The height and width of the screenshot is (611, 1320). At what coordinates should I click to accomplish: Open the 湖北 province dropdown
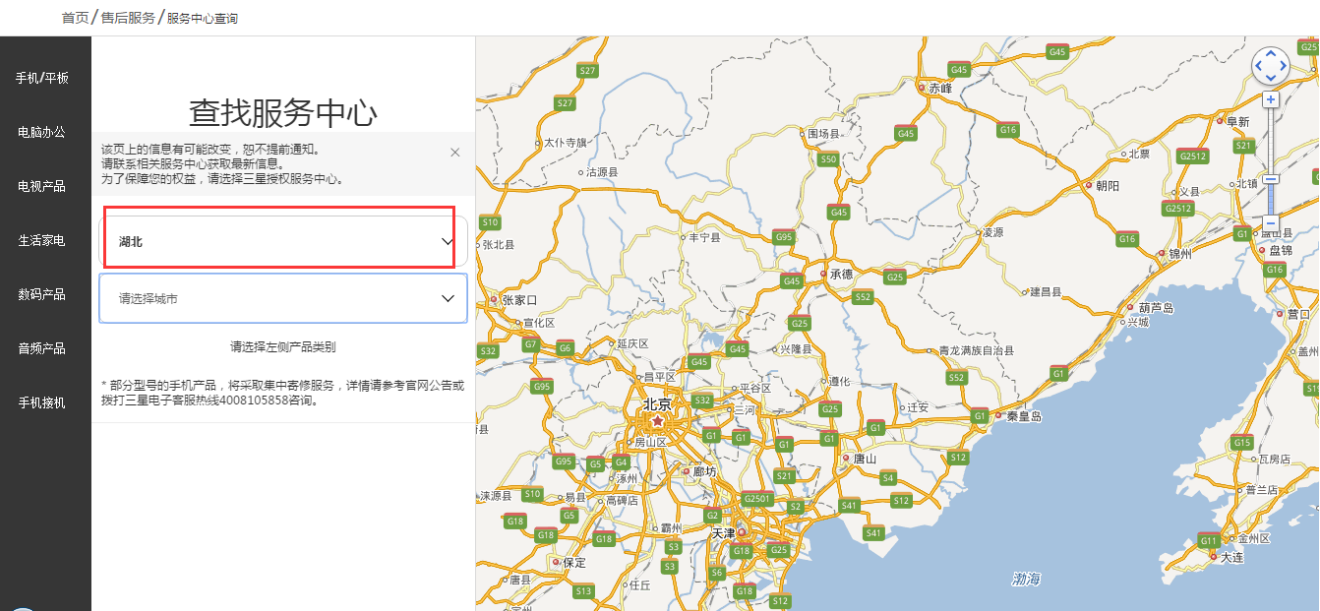[x=283, y=242]
